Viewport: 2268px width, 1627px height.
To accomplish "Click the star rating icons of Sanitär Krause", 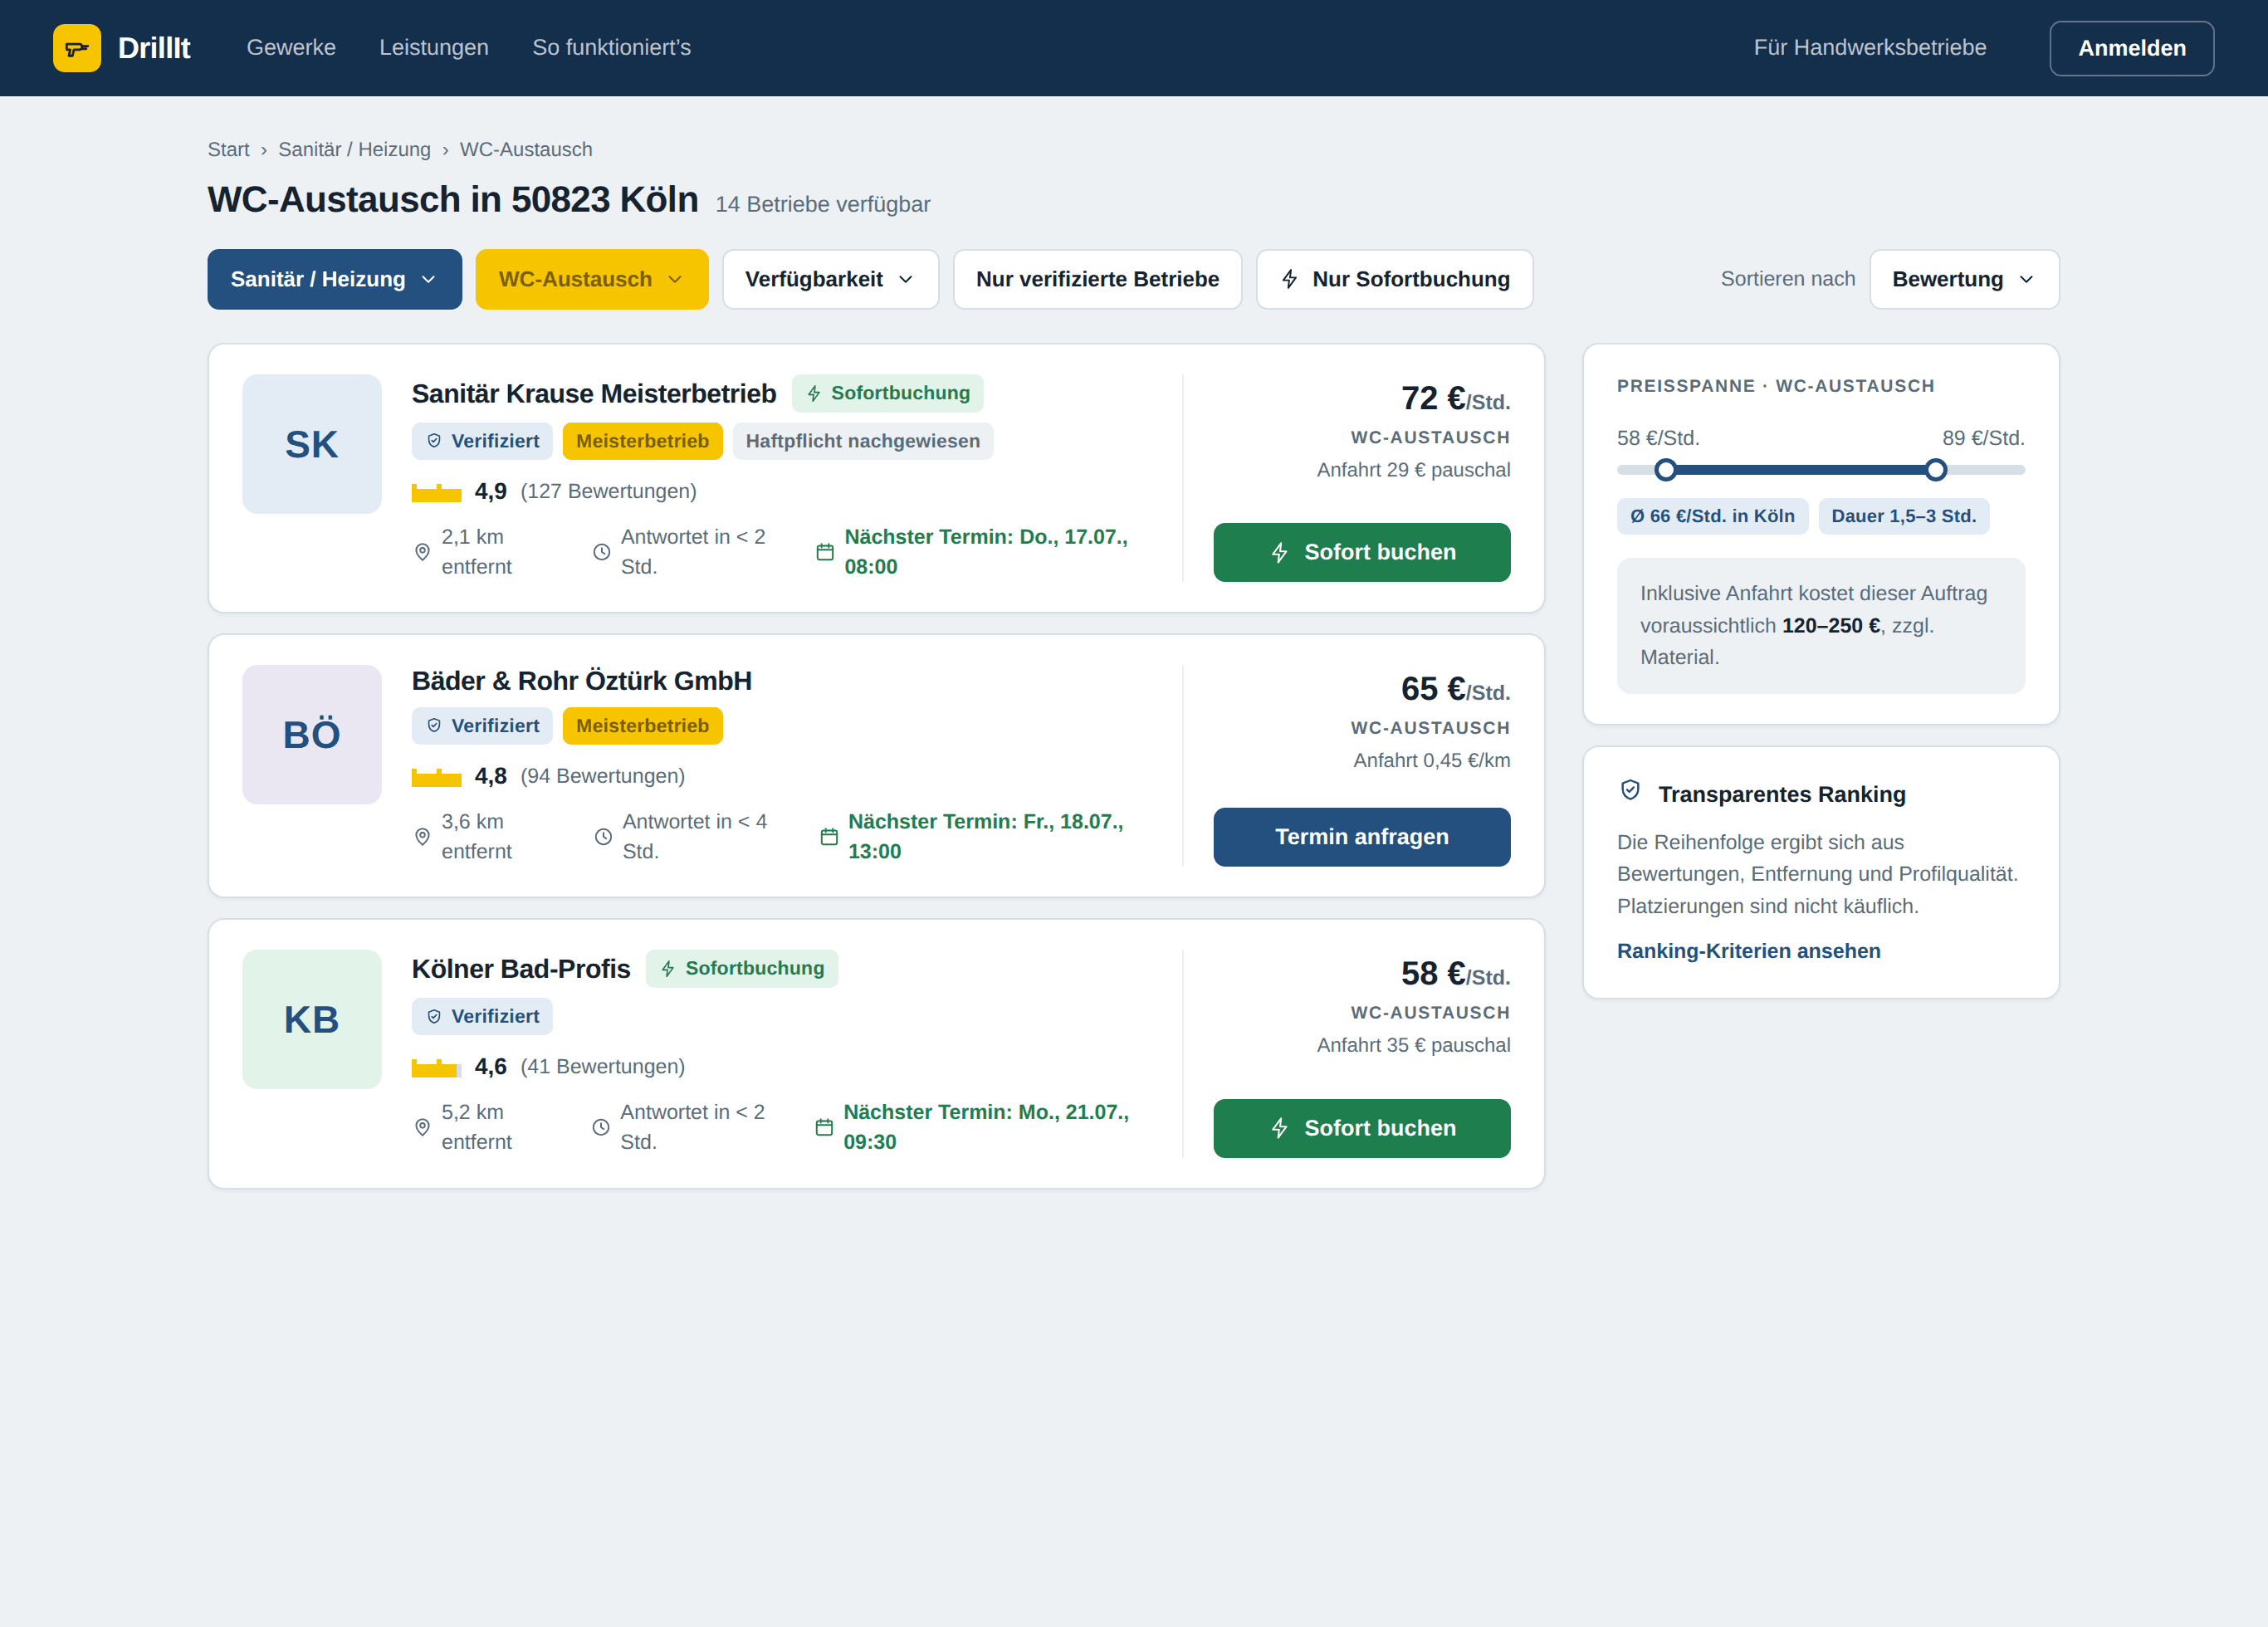I will (436, 492).
